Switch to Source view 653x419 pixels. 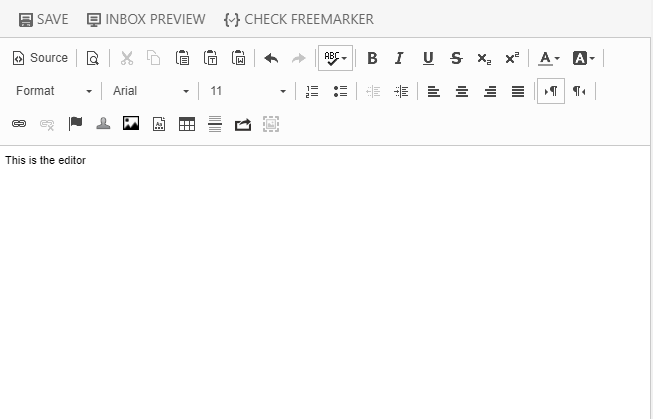coord(40,58)
